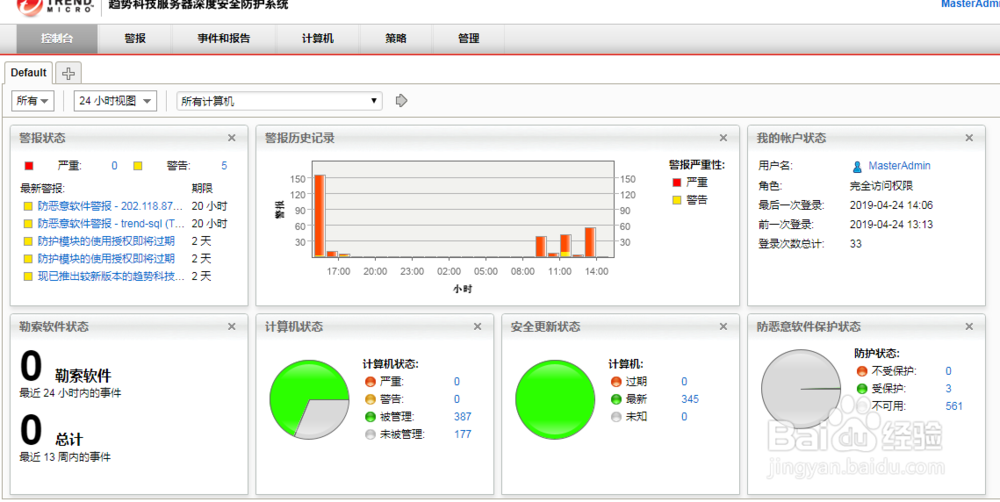The width and height of the screenshot is (1000, 502).
Task: Click gray 未被管理 ball icon
Action: (371, 434)
